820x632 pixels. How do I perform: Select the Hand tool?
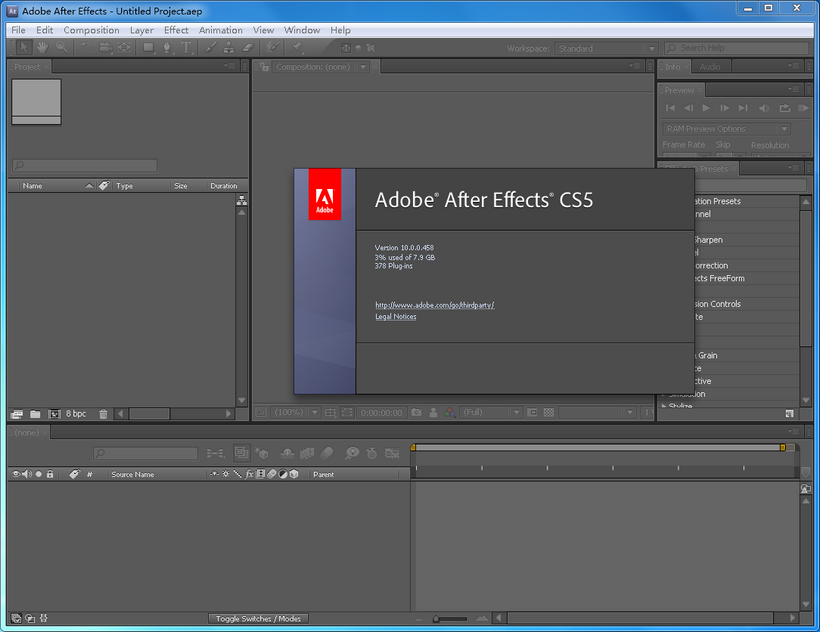42,47
